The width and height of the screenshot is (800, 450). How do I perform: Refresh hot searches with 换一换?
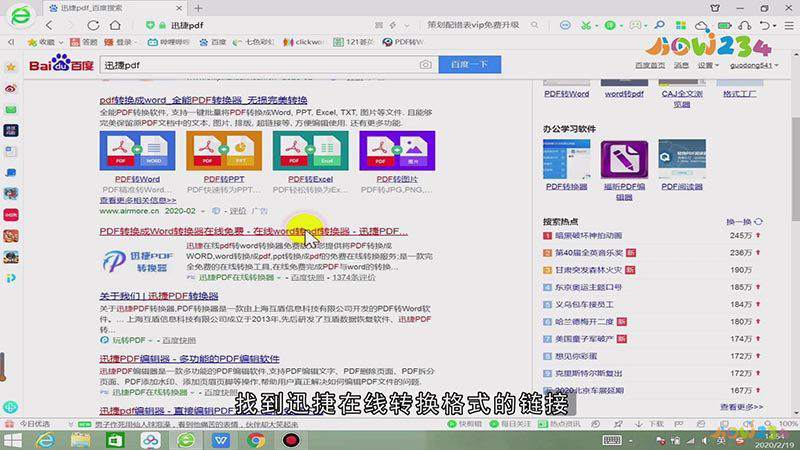coord(744,222)
